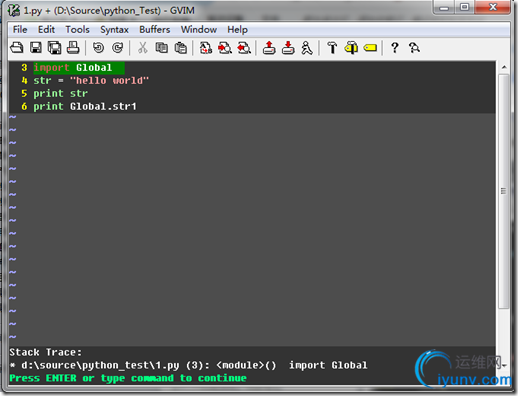Click the Redo toolbar icon

[117, 48]
